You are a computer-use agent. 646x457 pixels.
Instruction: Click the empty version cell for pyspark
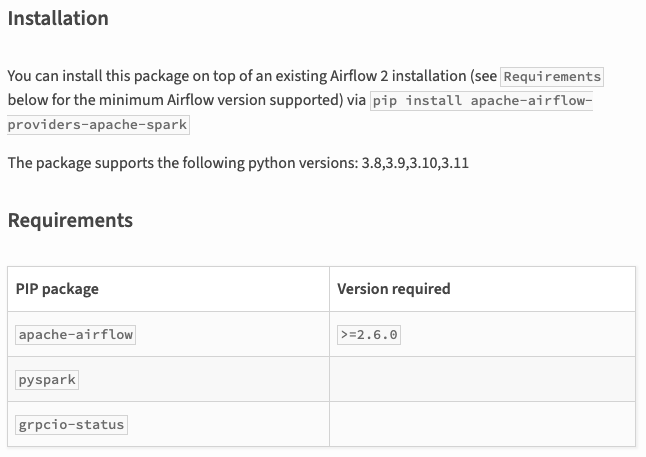click(482, 379)
